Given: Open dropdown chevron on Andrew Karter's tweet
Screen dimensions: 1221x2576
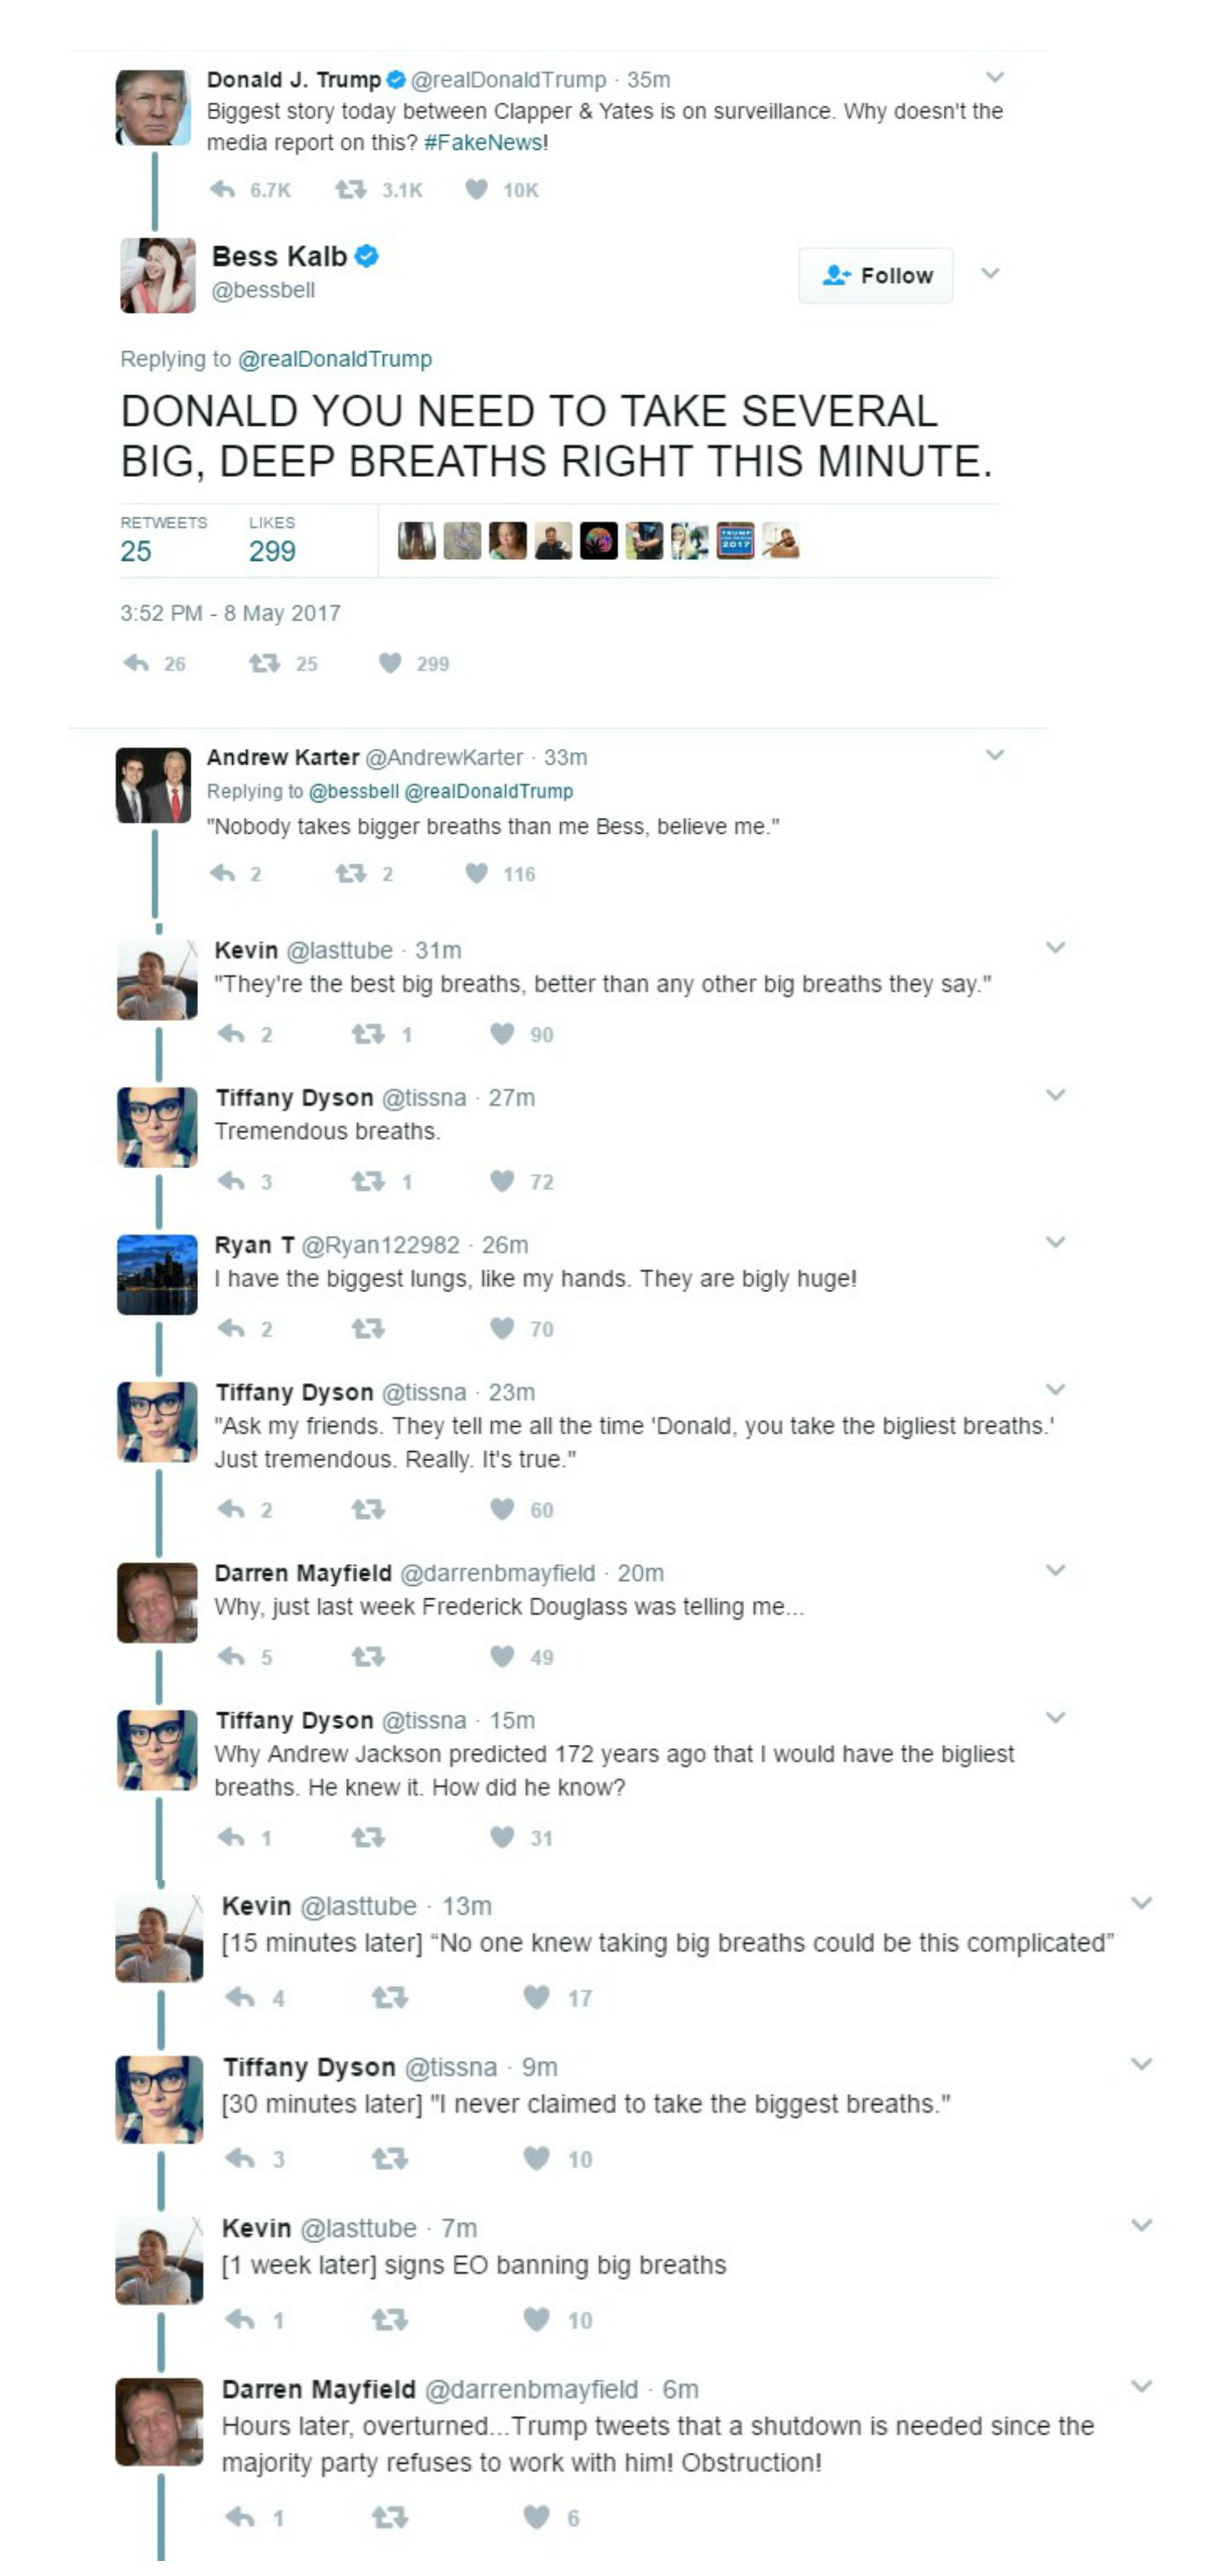Looking at the screenshot, I should 995,755.
